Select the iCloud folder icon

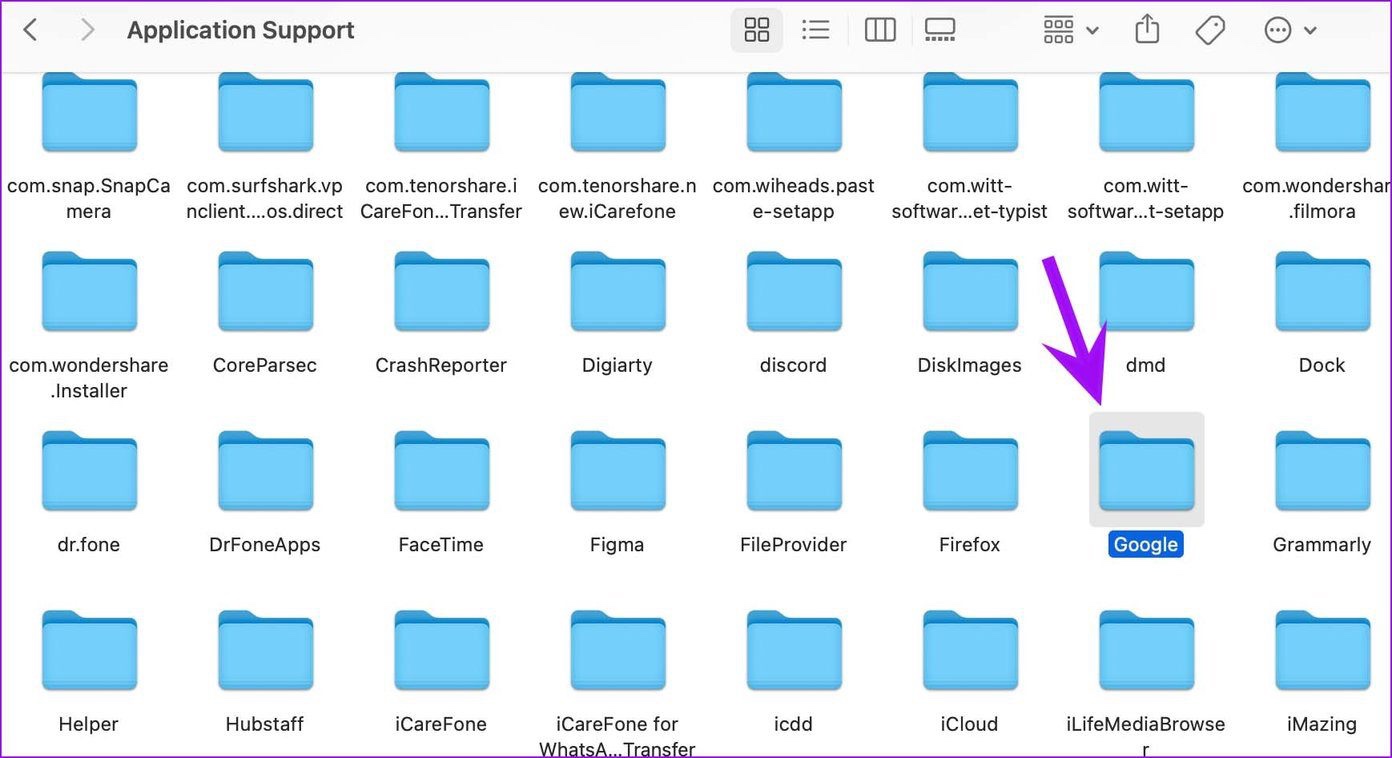tap(969, 651)
